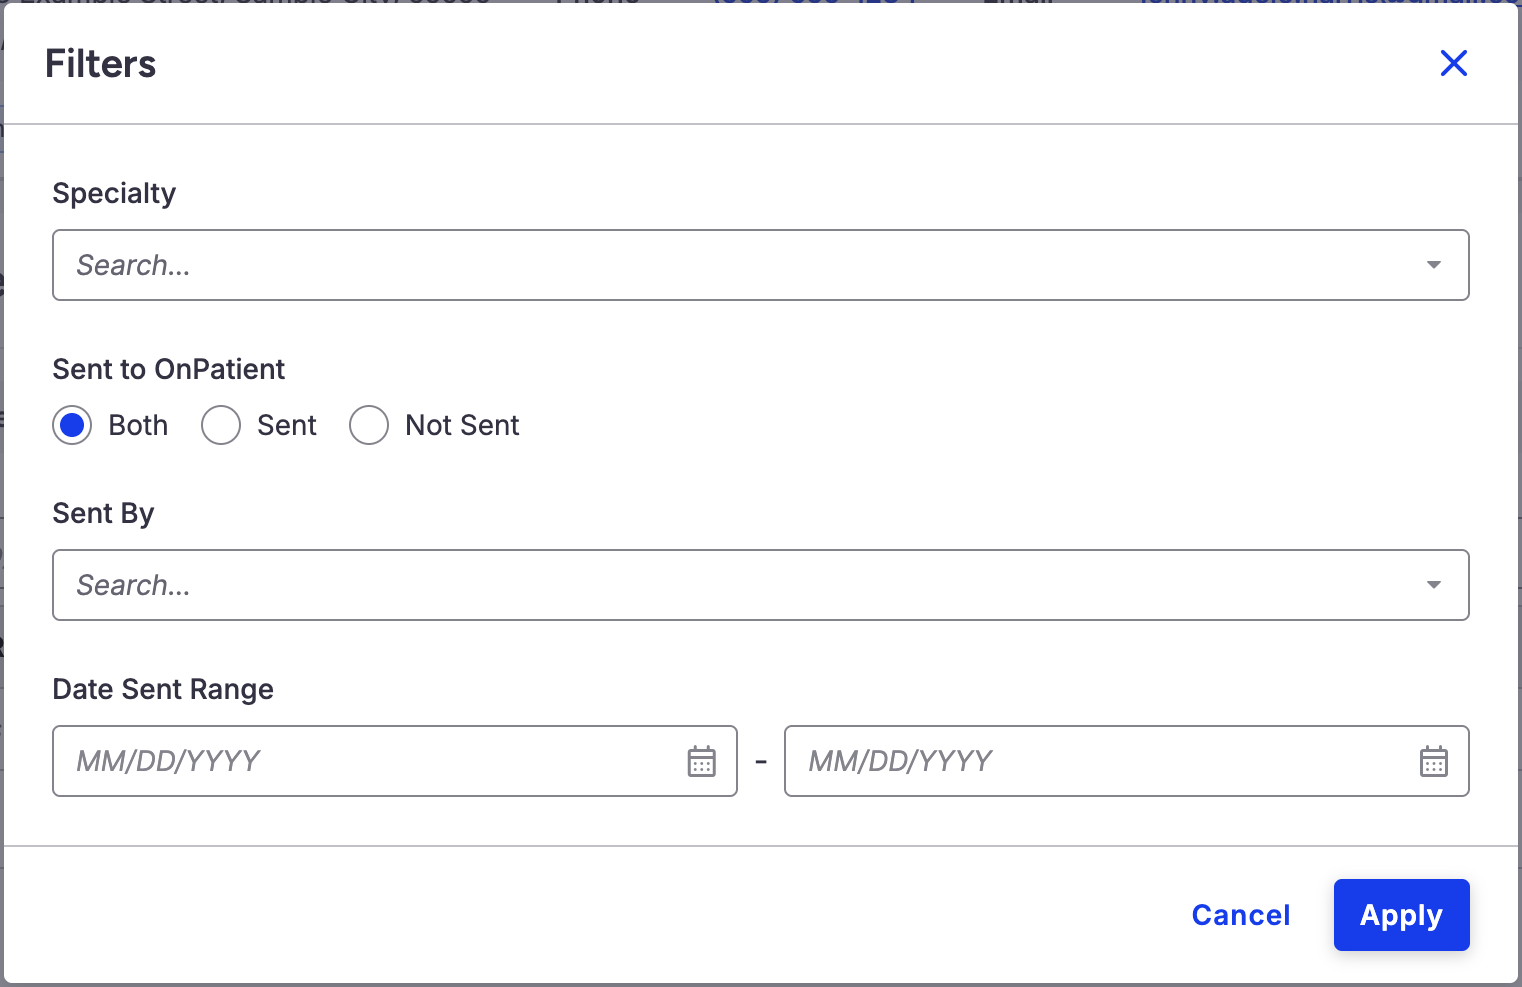Expand the Sent By dropdown arrow
The width and height of the screenshot is (1522, 987).
[x=1434, y=585]
